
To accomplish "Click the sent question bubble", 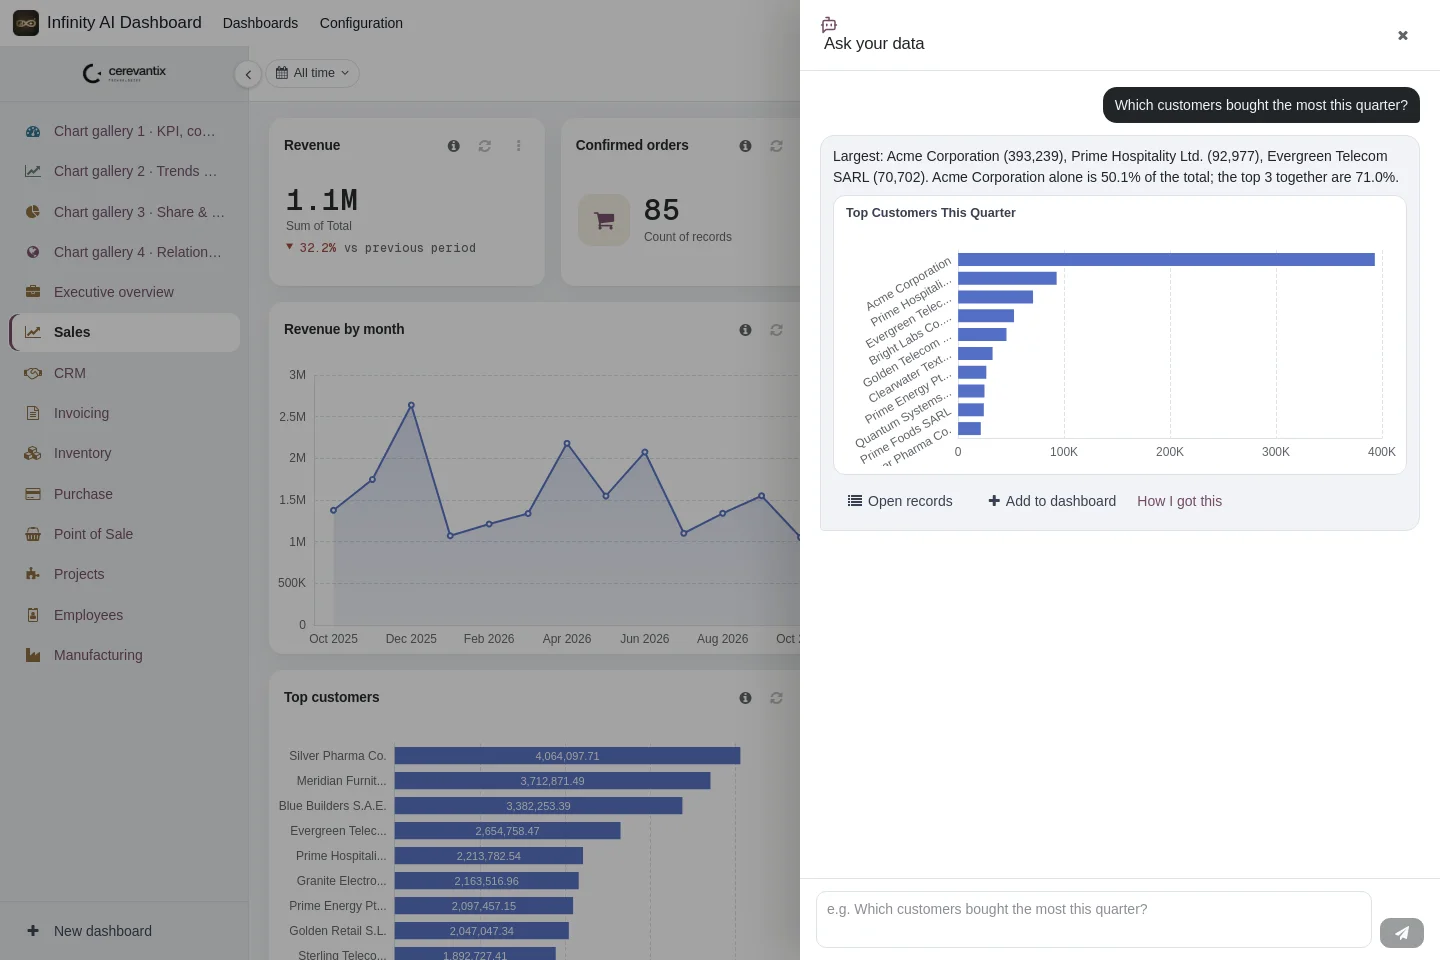I will 1261,105.
